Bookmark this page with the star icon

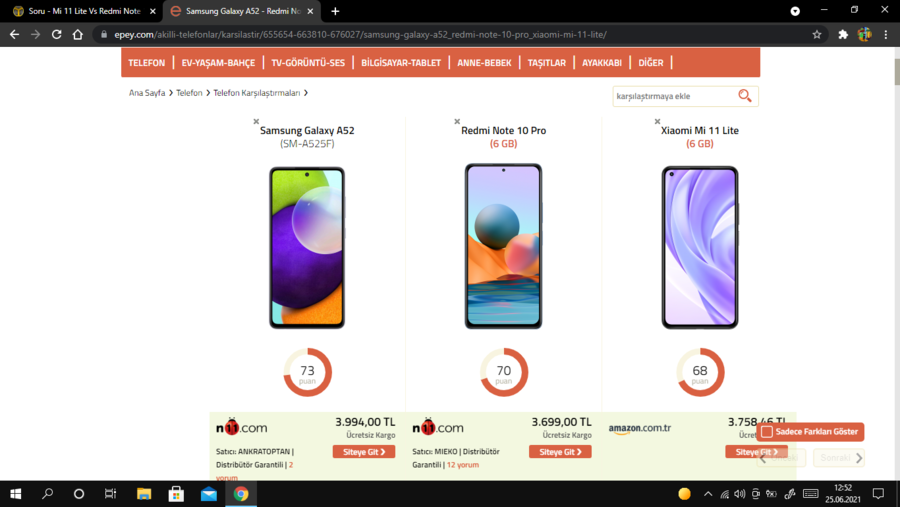817,34
